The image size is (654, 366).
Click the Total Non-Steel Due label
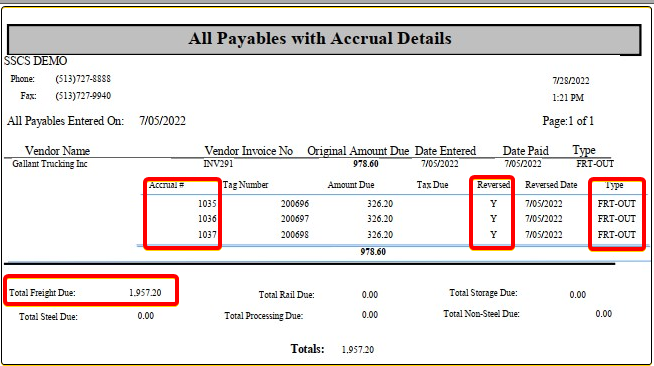[x=481, y=314]
